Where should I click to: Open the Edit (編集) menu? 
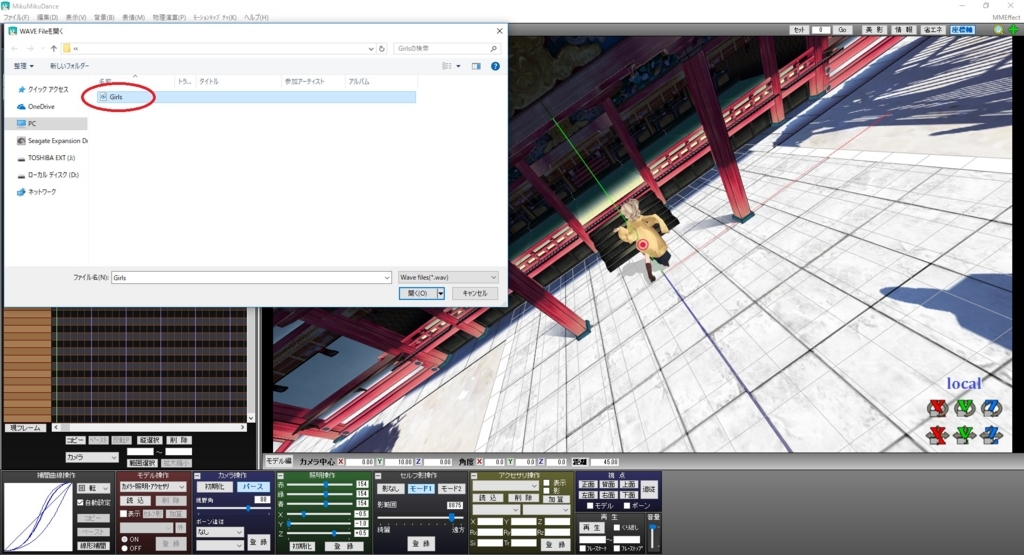point(47,18)
